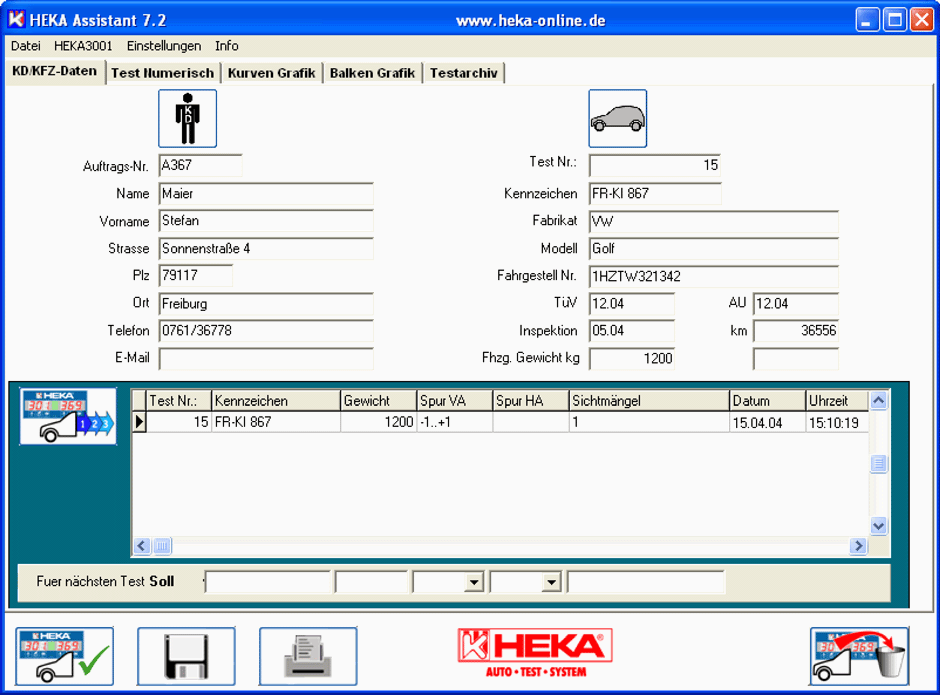This screenshot has height=695, width=940.
Task: Click the Datum column header
Action: [x=766, y=401]
